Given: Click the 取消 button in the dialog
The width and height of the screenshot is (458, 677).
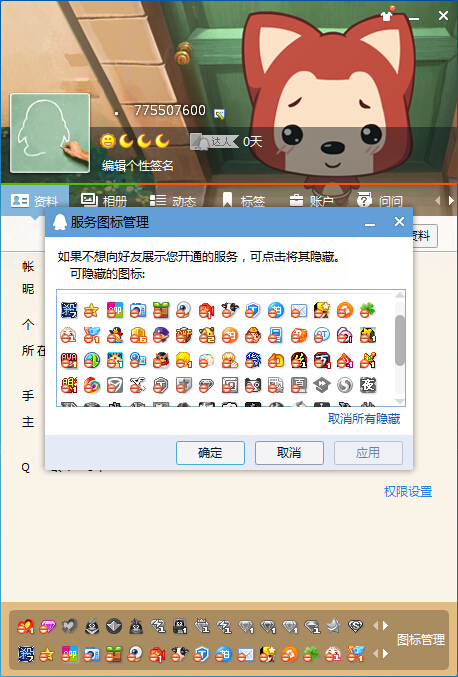Looking at the screenshot, I should (289, 452).
